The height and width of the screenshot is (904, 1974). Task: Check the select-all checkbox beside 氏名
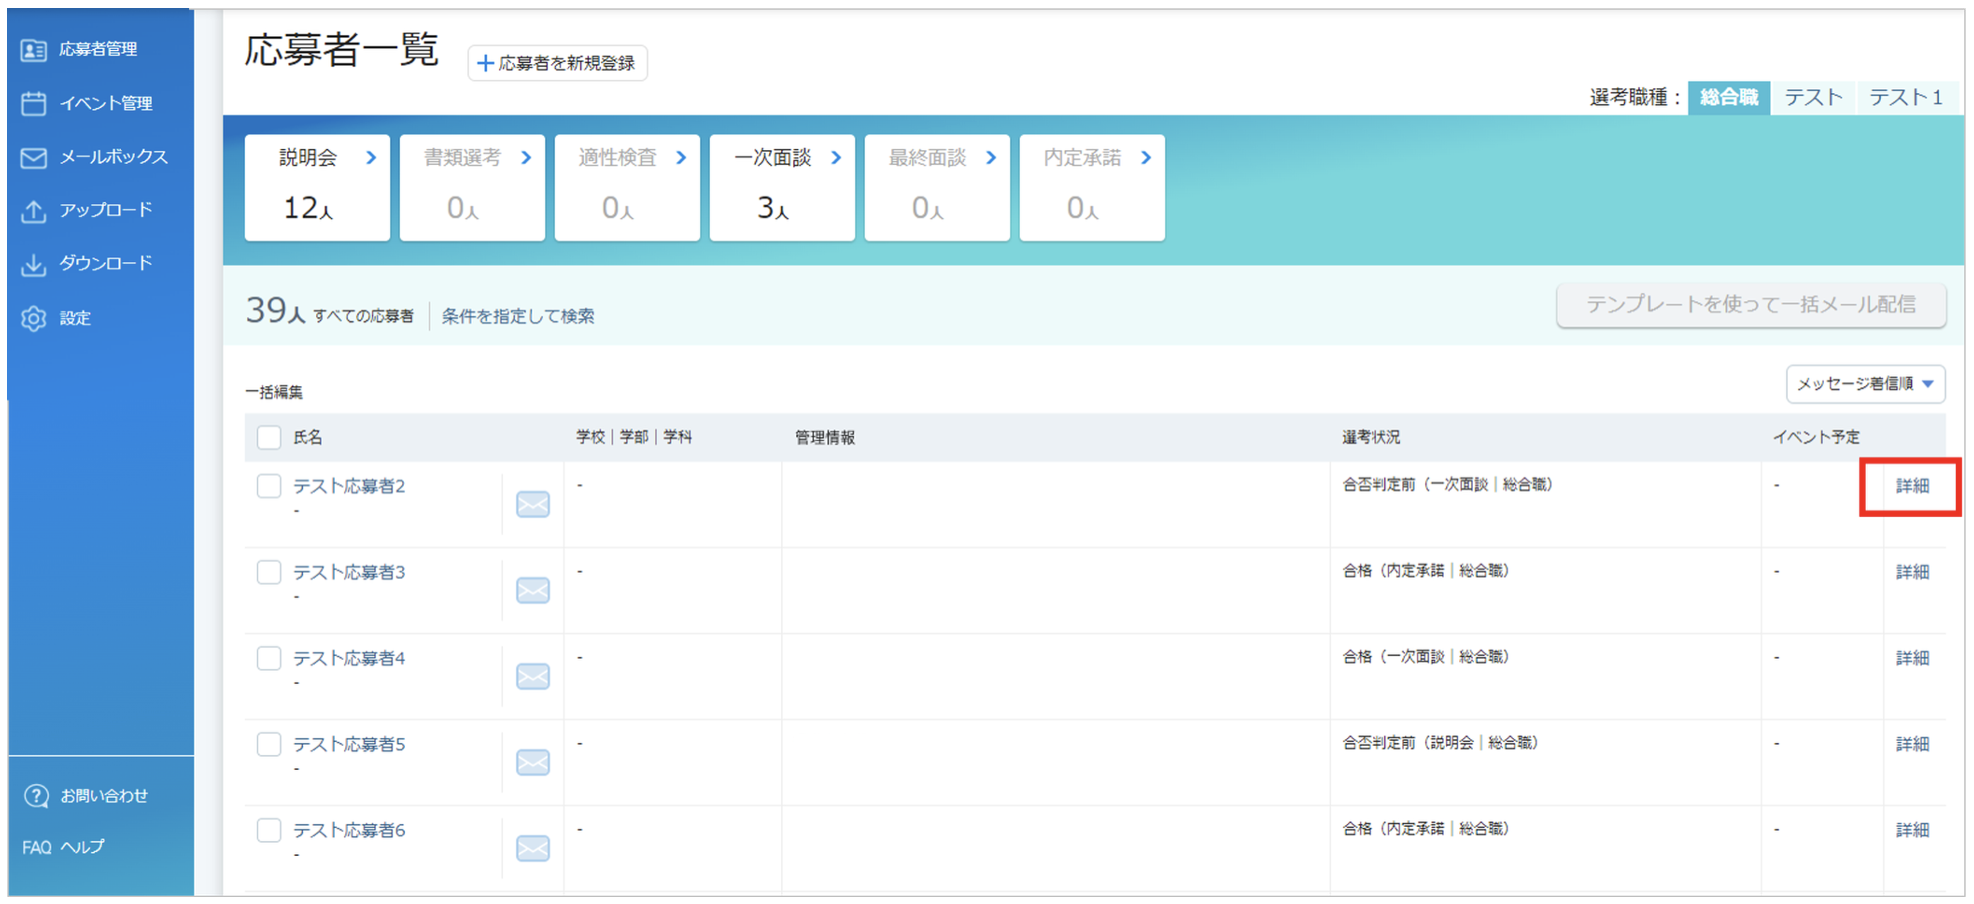pos(269,437)
